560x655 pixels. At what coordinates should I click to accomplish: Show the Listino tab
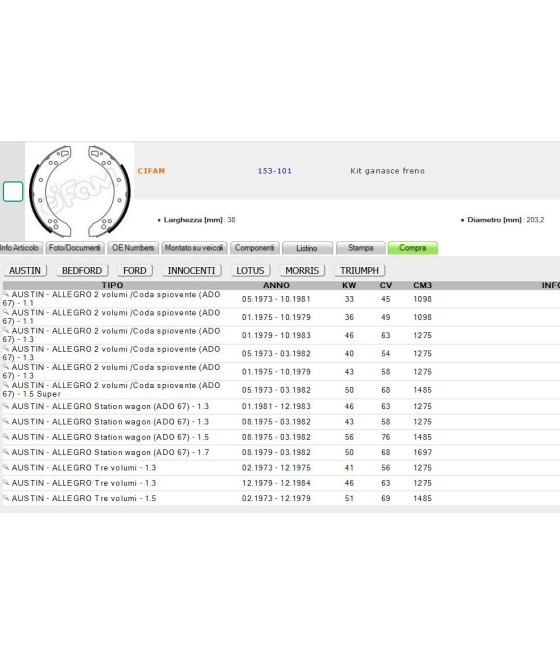click(307, 248)
